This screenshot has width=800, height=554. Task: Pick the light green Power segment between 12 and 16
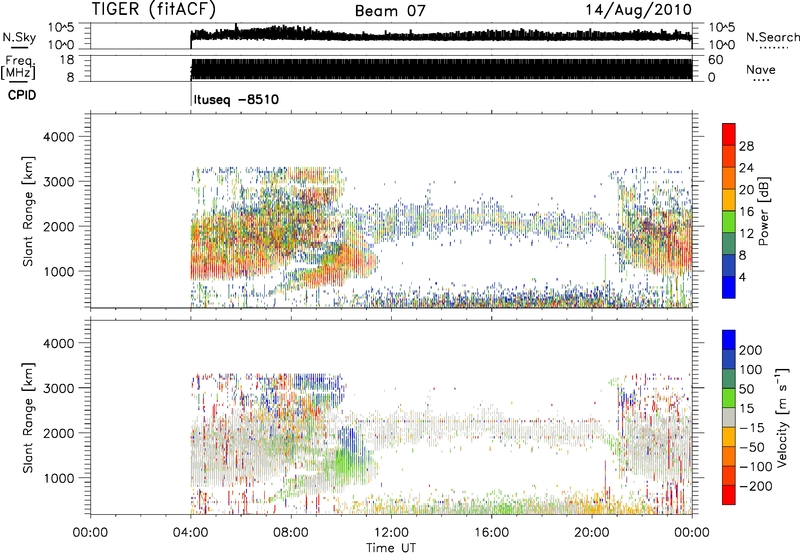[x=729, y=222]
